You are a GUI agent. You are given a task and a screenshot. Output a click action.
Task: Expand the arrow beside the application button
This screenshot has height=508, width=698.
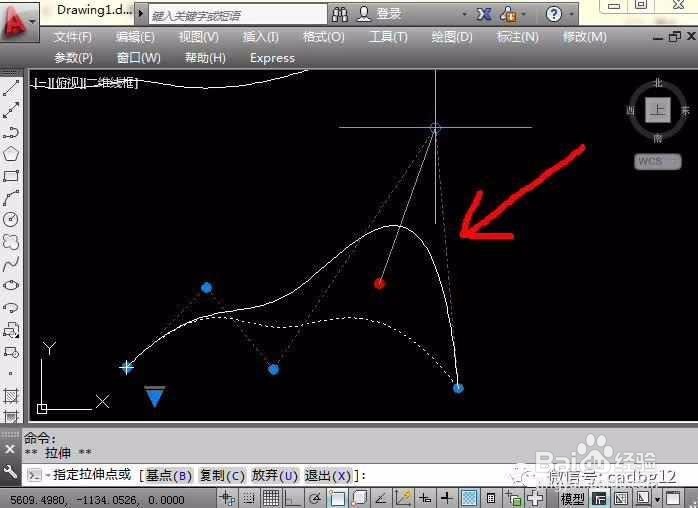click(32, 21)
